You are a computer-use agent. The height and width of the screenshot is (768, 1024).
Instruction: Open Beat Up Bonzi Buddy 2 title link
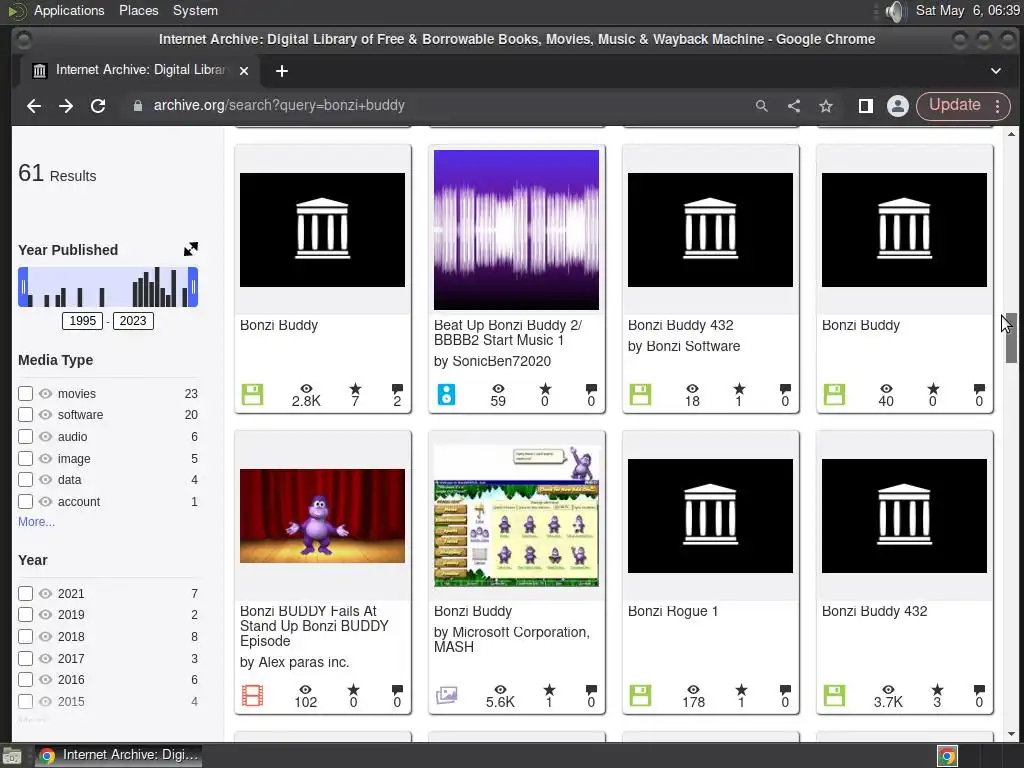tap(507, 332)
